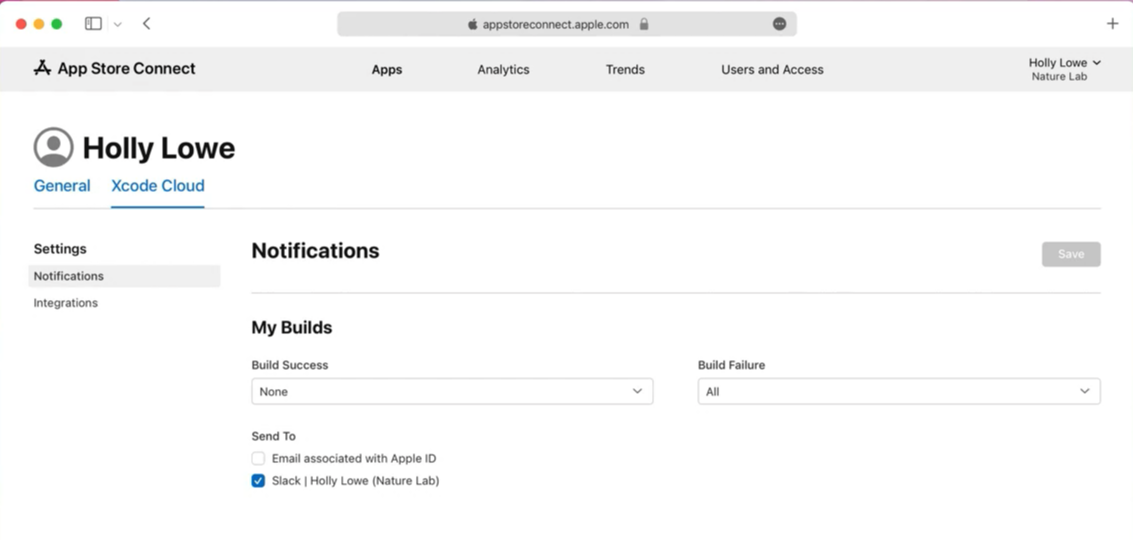Open the sidebar options chevron
1133x540 pixels.
tap(118, 25)
